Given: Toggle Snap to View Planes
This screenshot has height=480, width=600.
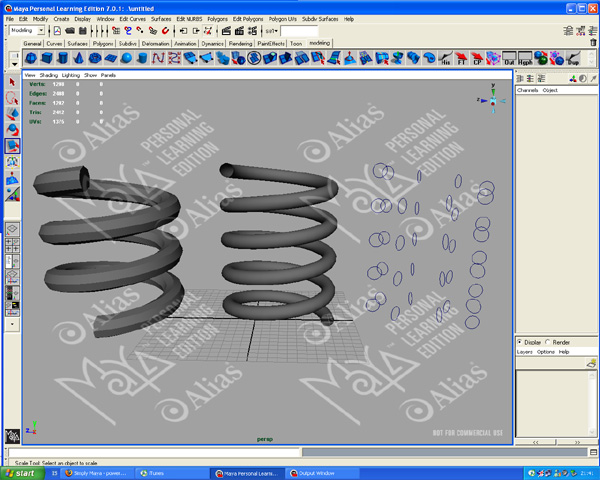Looking at the screenshot, I should [153, 31].
